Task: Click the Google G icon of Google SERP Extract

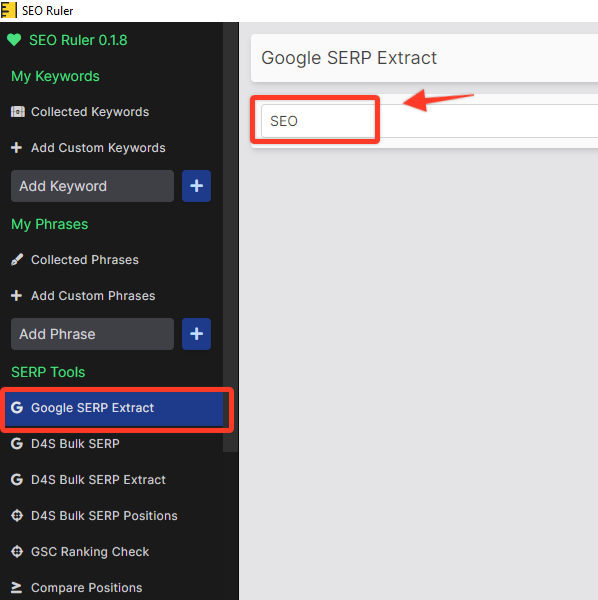Action: pos(17,408)
